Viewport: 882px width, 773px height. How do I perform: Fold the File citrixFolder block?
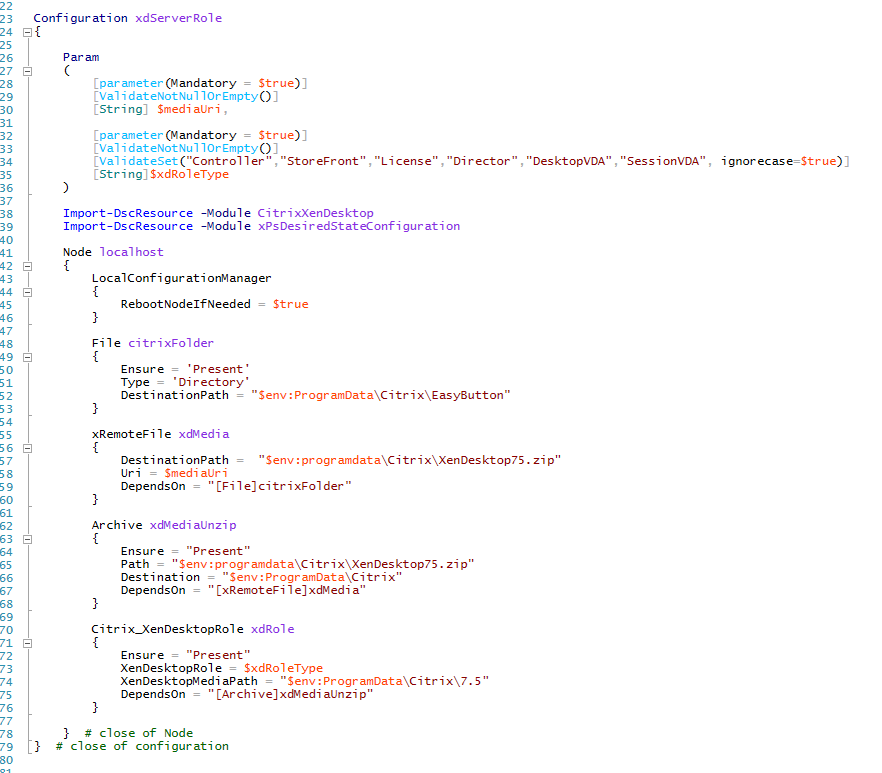(x=27, y=357)
